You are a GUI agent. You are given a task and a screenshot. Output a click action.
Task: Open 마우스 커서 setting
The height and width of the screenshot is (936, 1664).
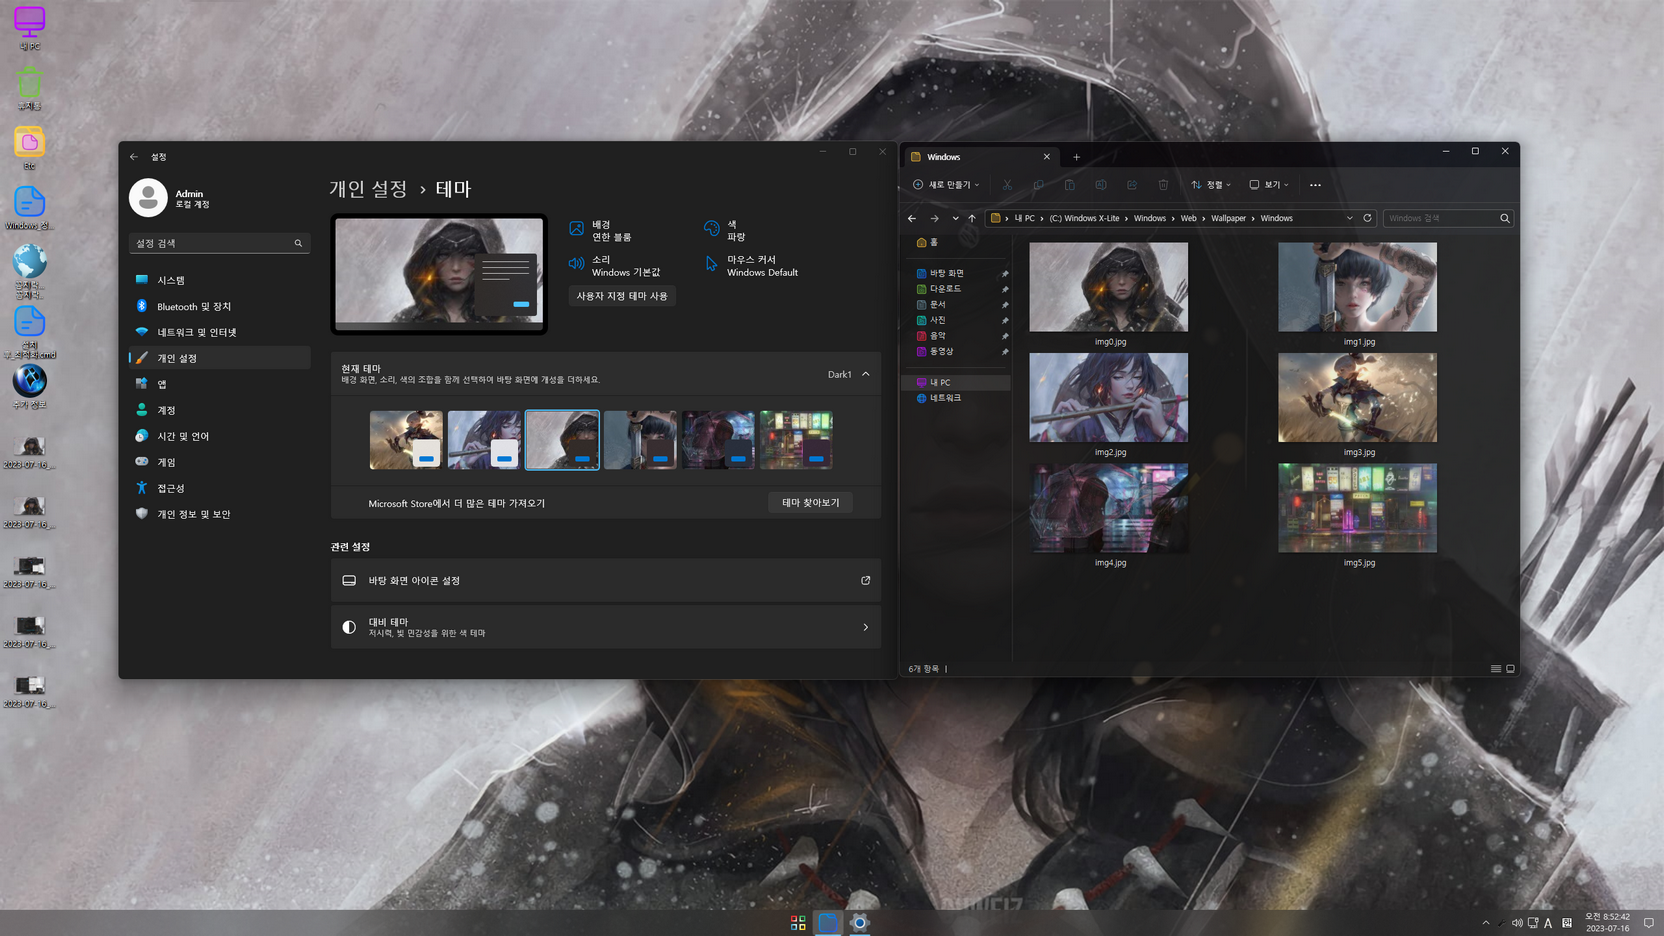coord(751,266)
